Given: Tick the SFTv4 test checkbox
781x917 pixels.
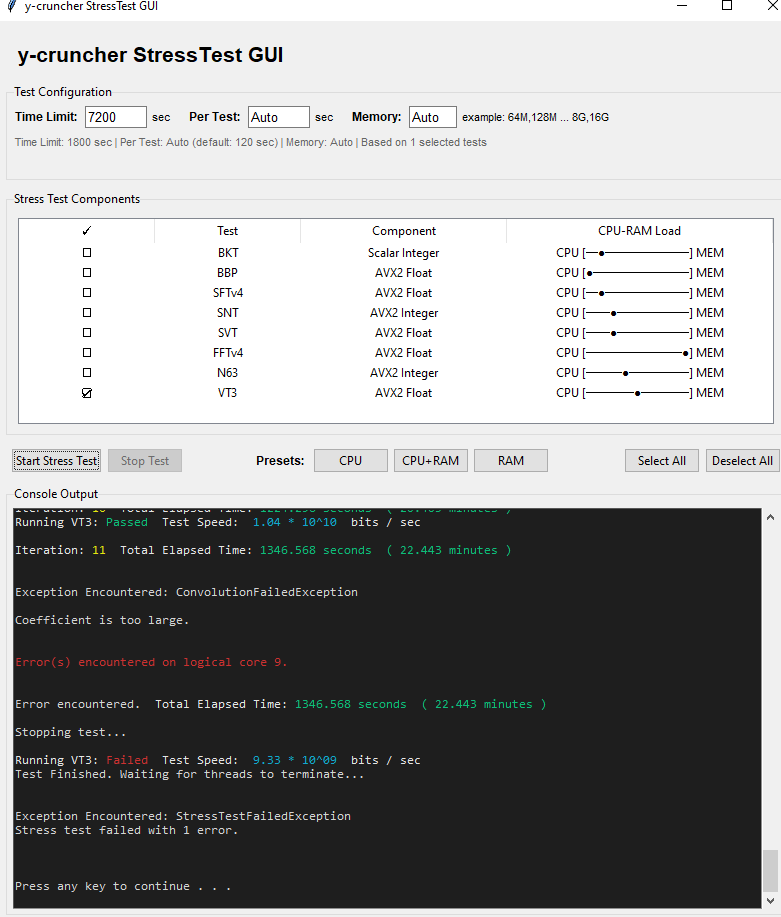Looking at the screenshot, I should click(87, 292).
